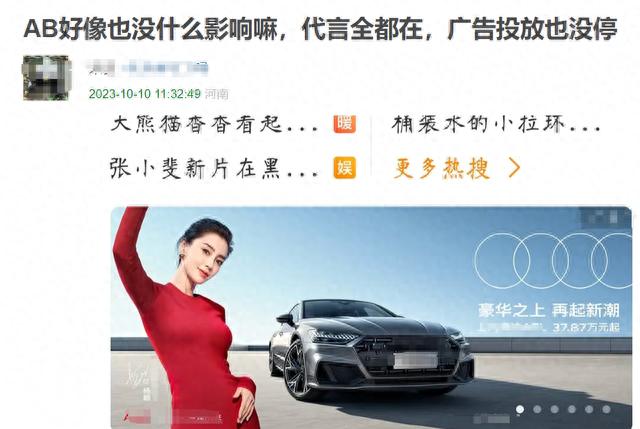The height and width of the screenshot is (429, 640).
Task: Open 更多热搜 link
Action: pos(441,168)
